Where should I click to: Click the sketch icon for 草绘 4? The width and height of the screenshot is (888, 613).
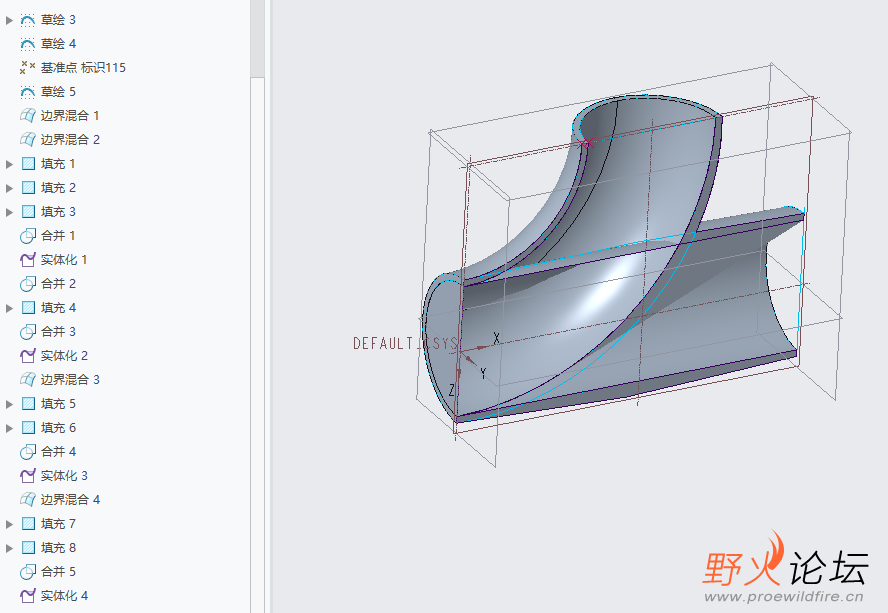click(27, 44)
